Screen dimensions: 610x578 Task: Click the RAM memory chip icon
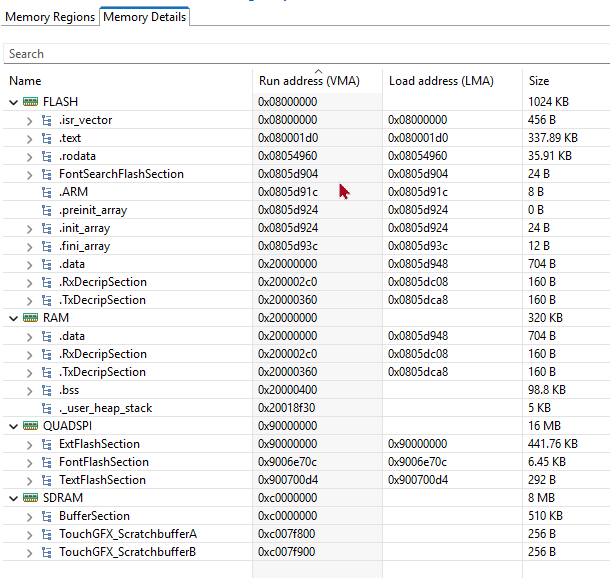tap(30, 318)
